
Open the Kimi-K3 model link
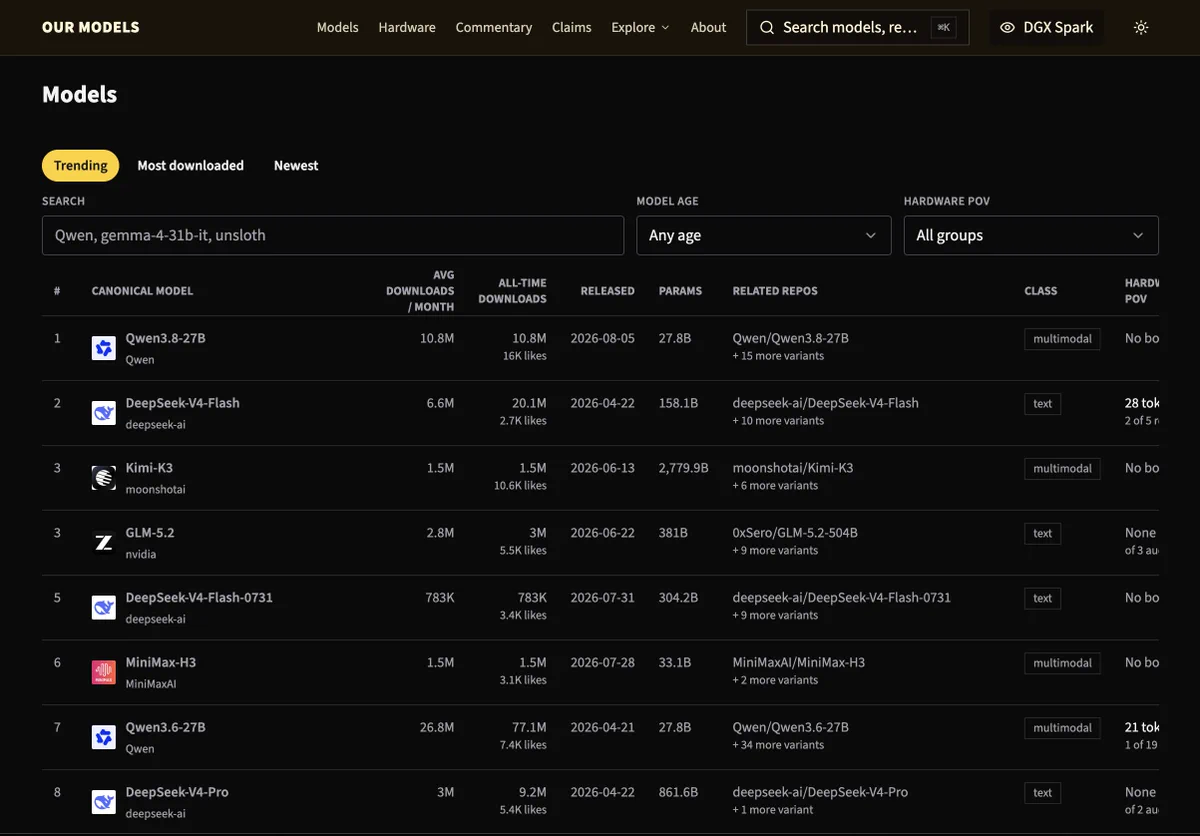coord(149,468)
